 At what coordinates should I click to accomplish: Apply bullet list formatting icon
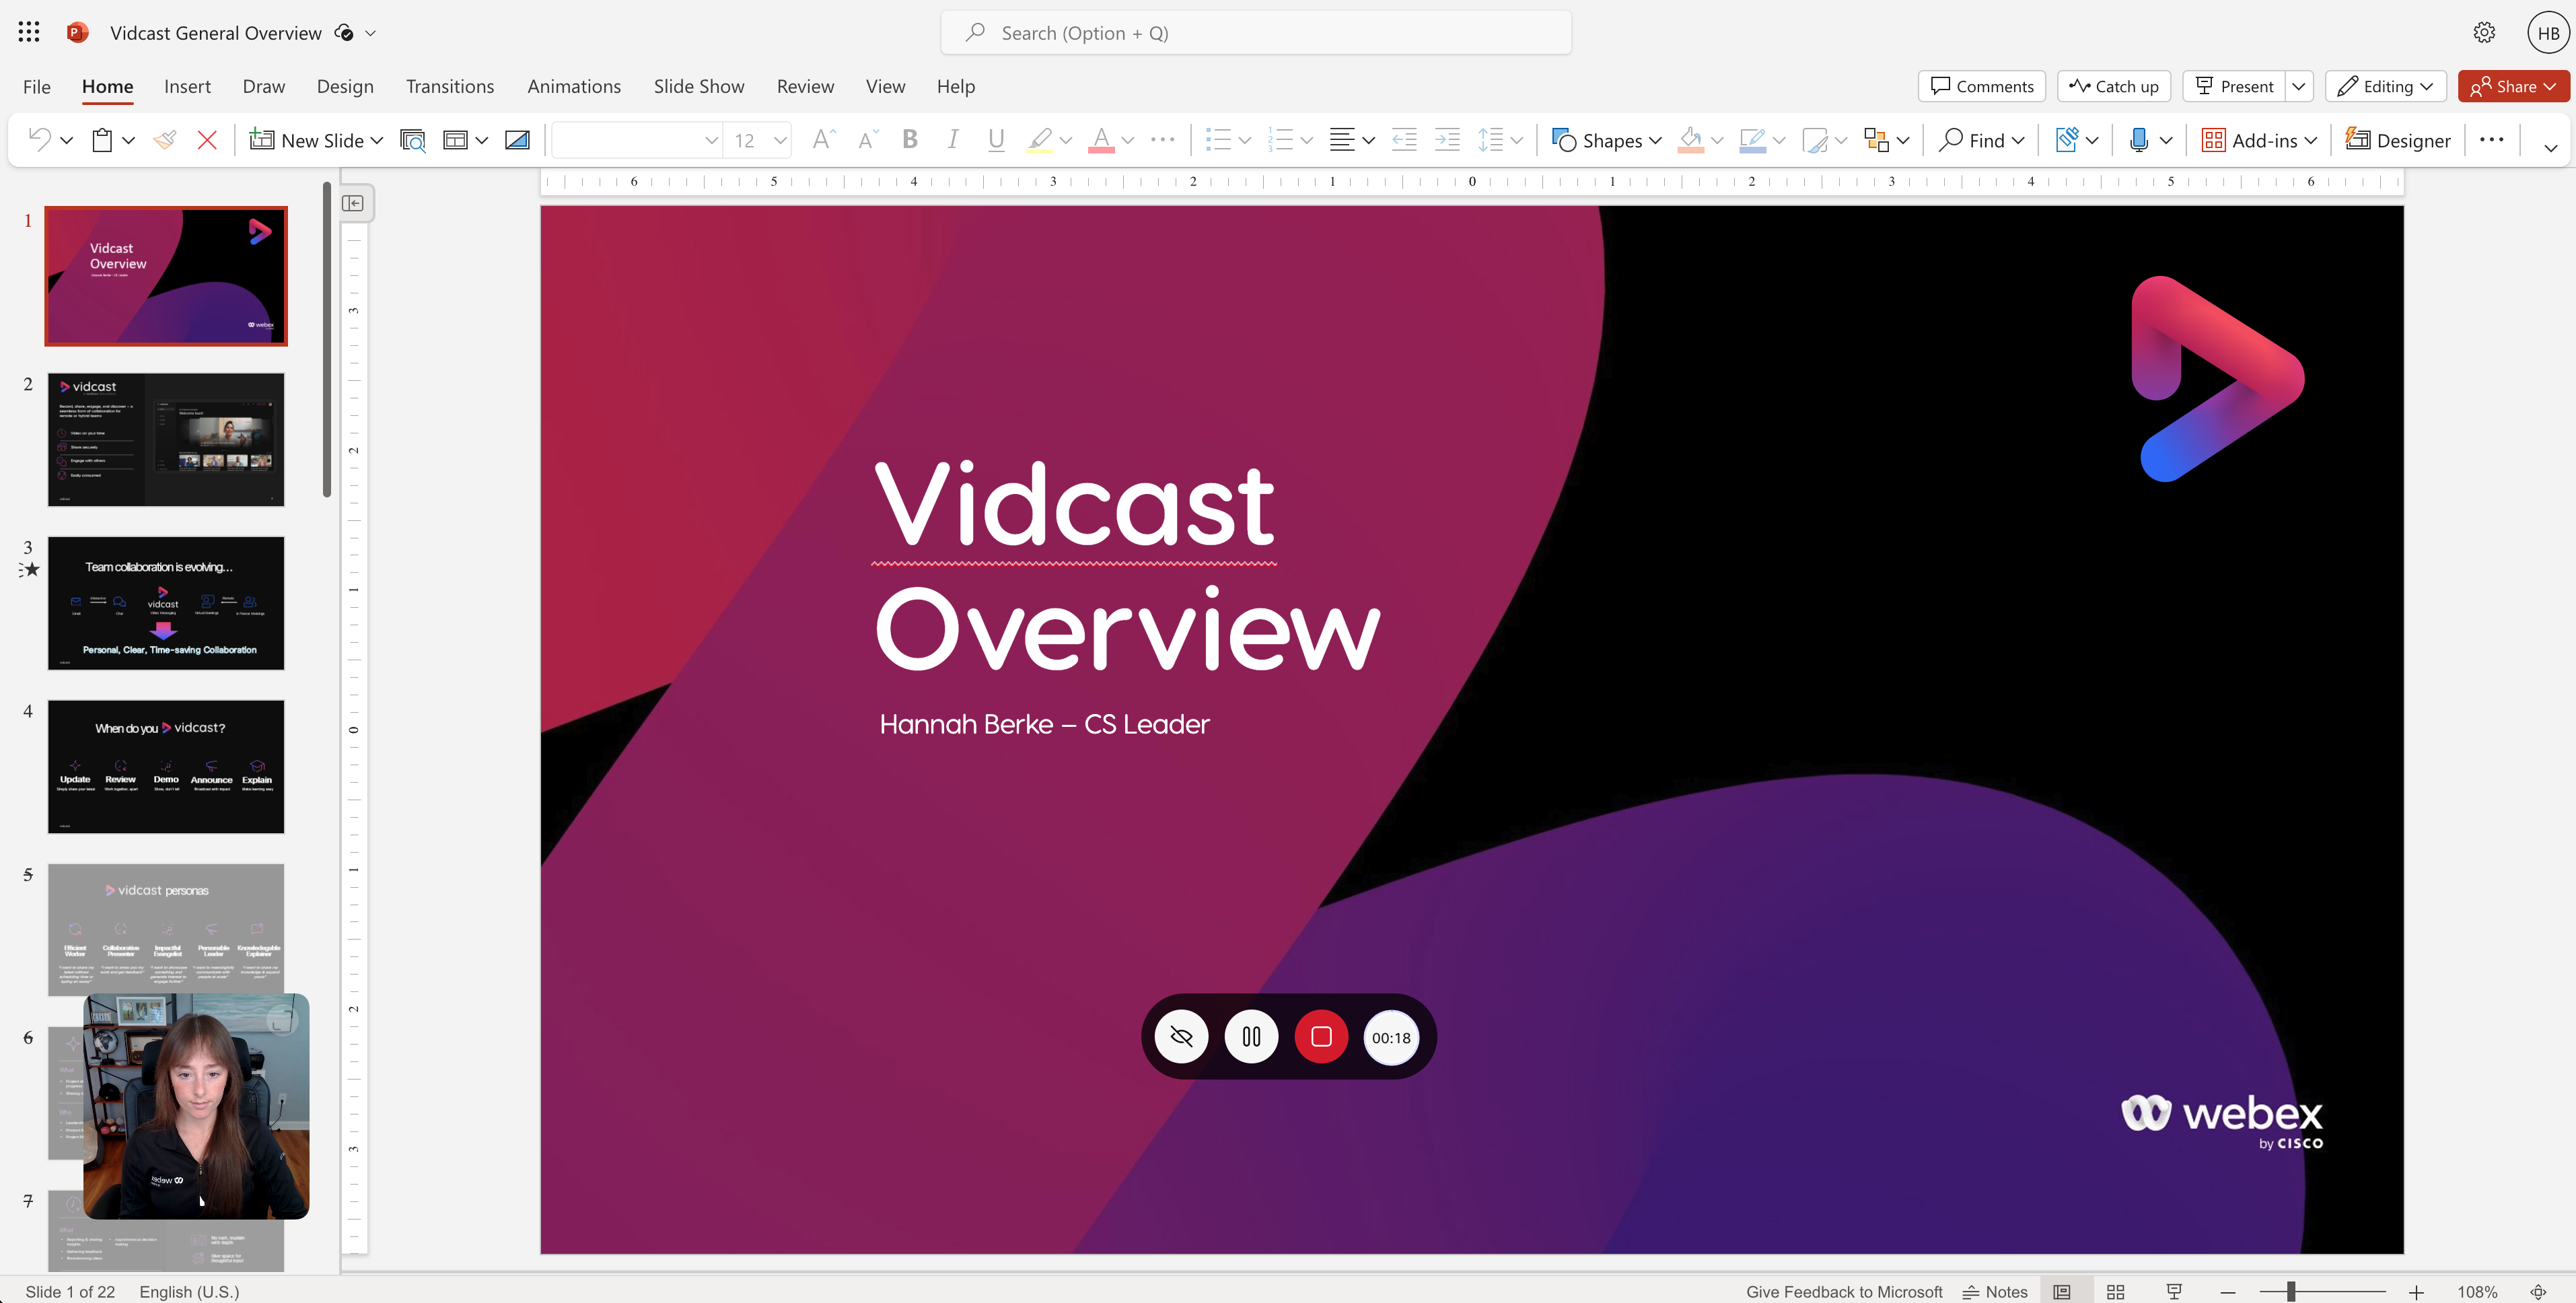(1218, 140)
